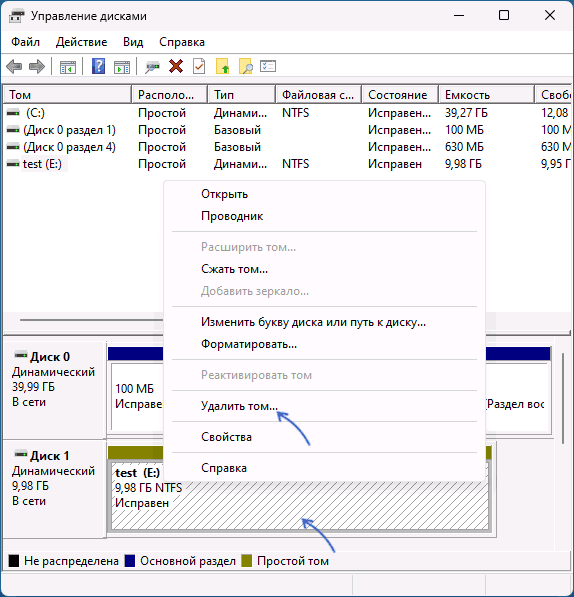This screenshot has width=574, height=597.
Task: Click the 39,27 ГБ capacity cell
Action: (466, 113)
